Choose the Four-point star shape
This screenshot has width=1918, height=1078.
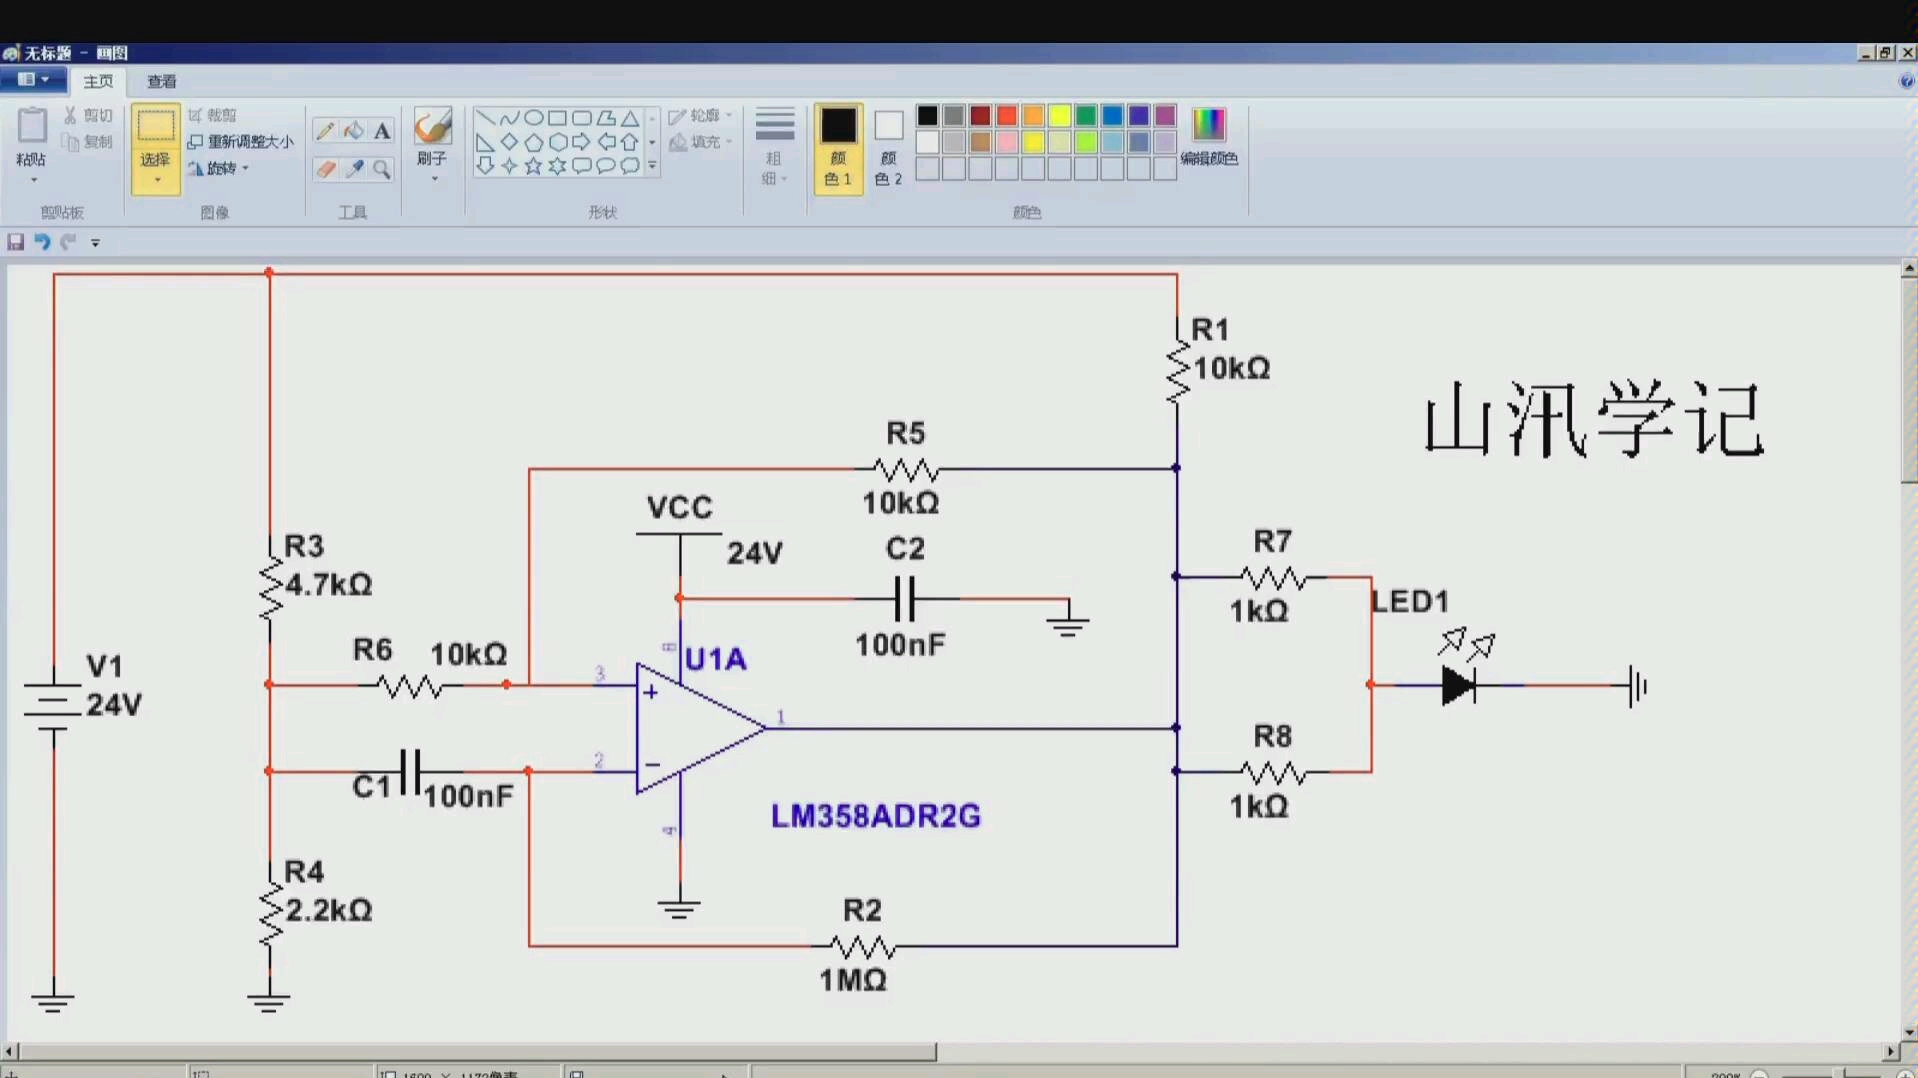tap(509, 166)
